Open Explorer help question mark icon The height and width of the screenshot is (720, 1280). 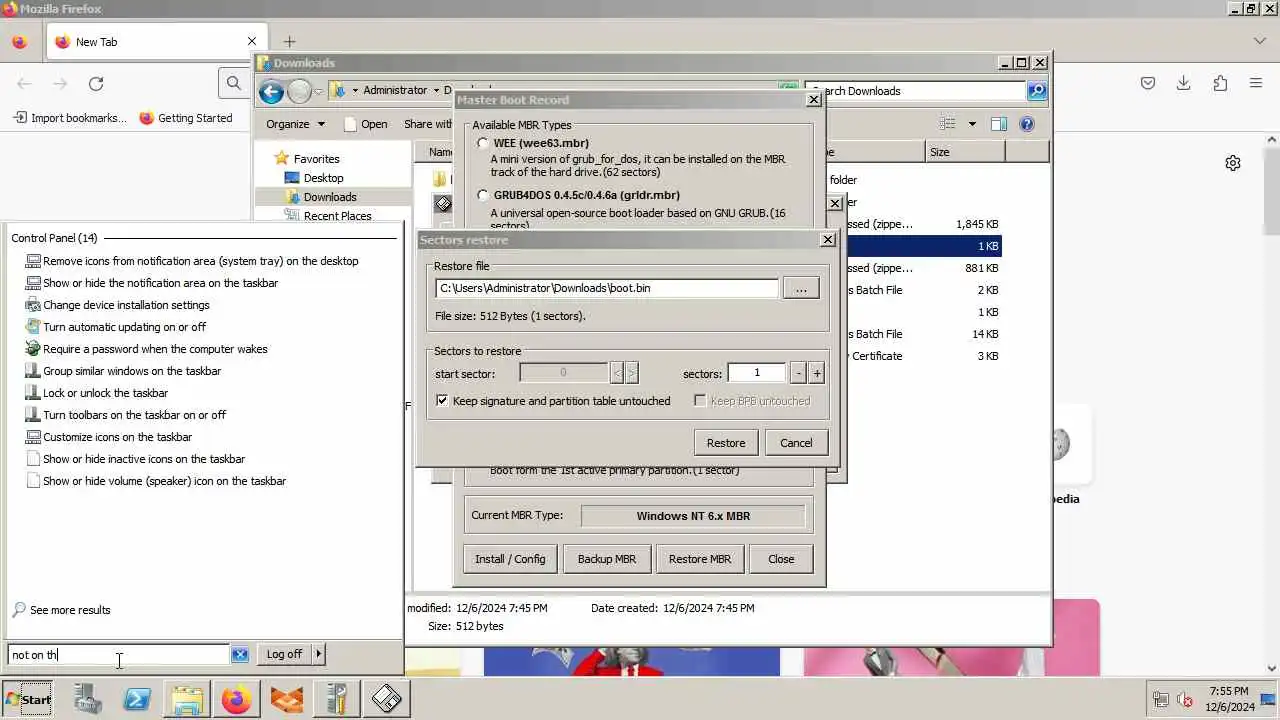(1026, 124)
